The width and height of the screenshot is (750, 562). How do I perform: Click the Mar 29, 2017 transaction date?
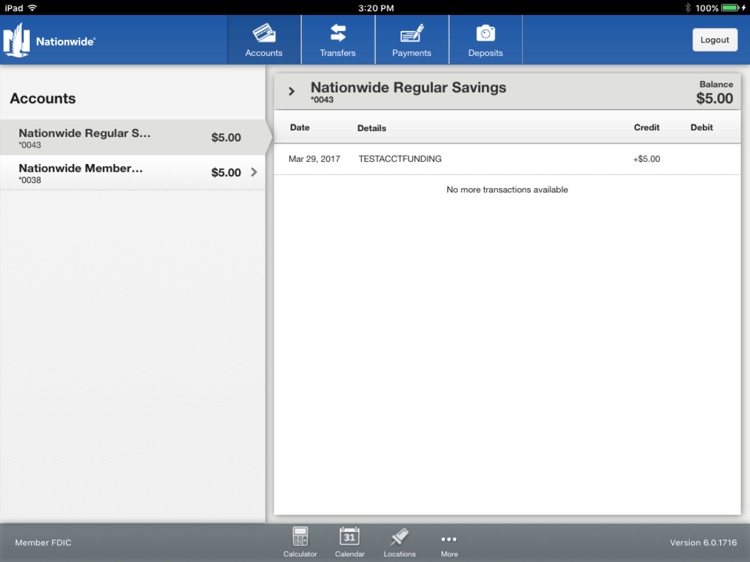[314, 159]
